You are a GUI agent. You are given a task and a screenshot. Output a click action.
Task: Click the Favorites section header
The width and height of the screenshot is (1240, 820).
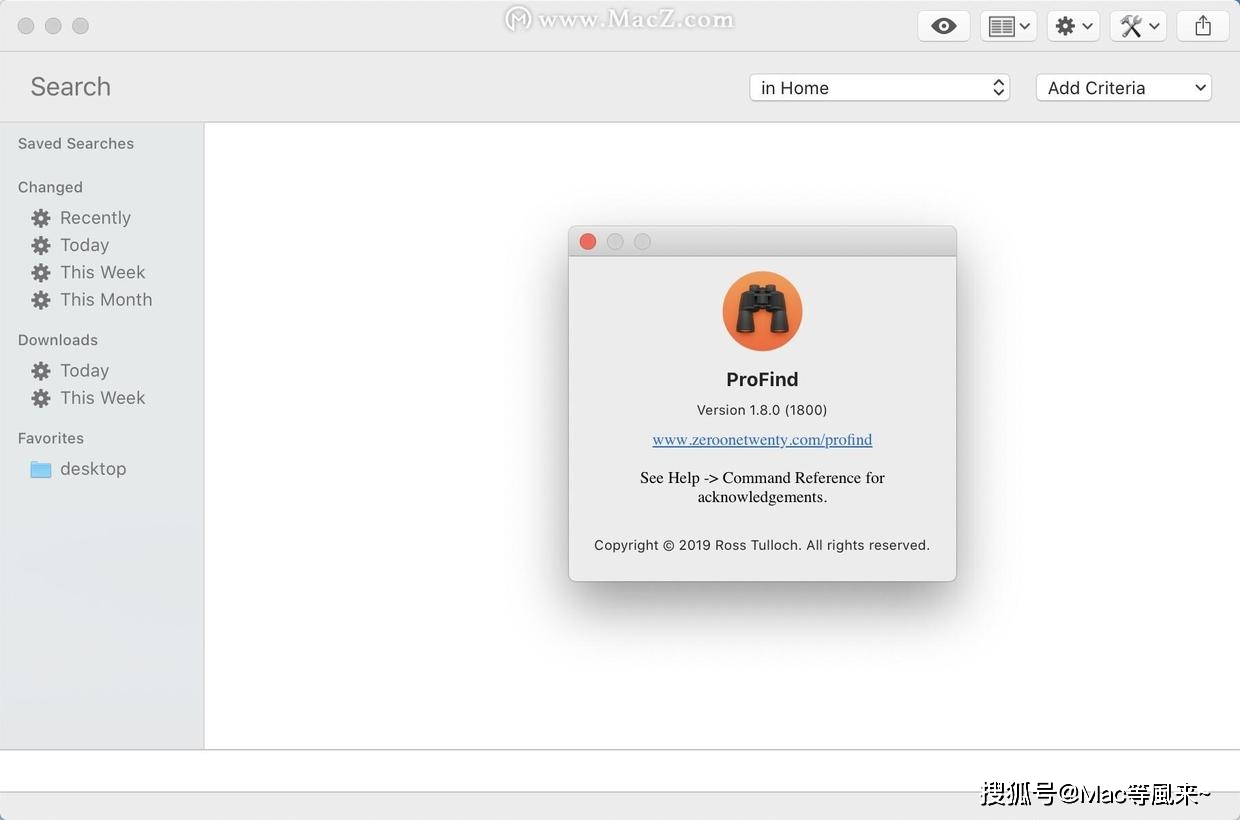(x=51, y=438)
